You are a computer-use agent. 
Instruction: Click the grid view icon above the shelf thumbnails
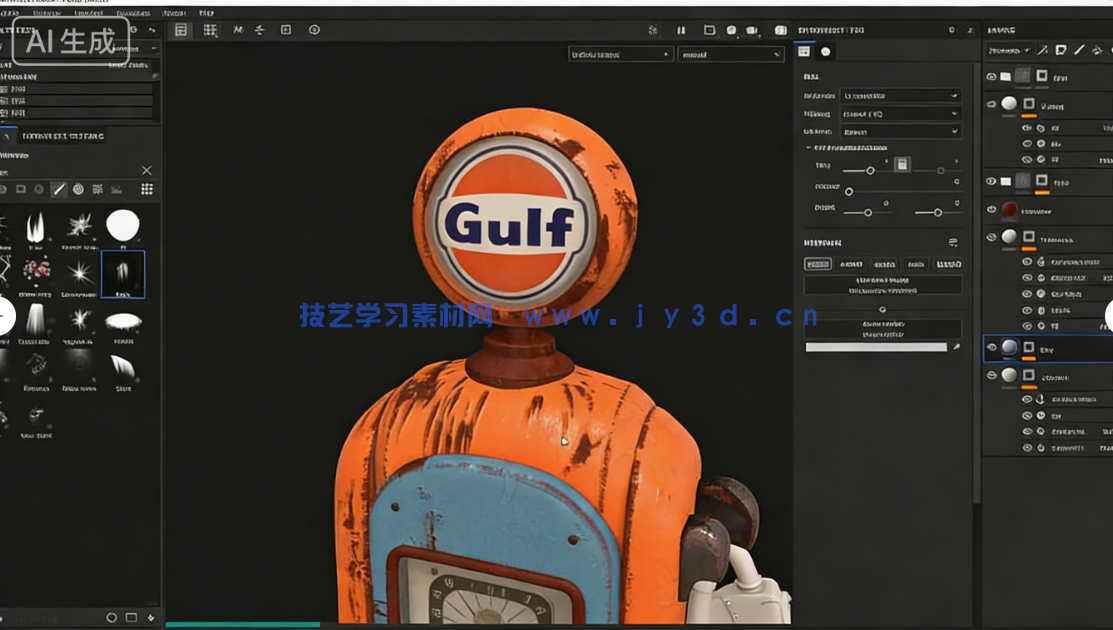[147, 189]
